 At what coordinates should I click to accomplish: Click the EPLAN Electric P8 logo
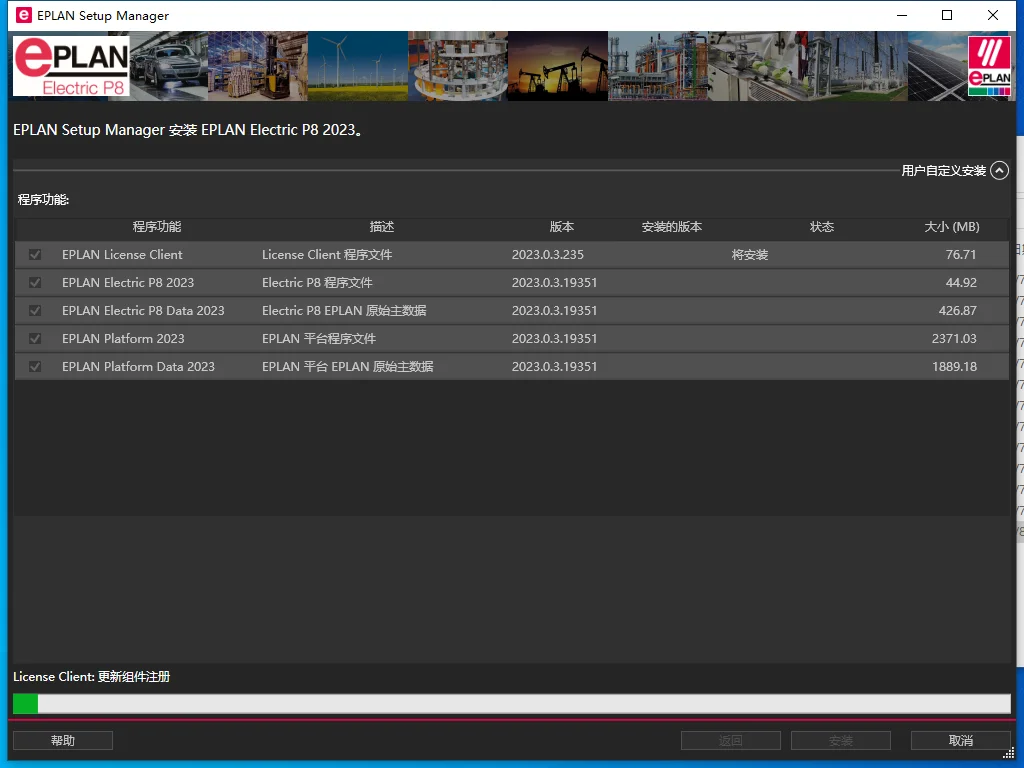[x=71, y=66]
